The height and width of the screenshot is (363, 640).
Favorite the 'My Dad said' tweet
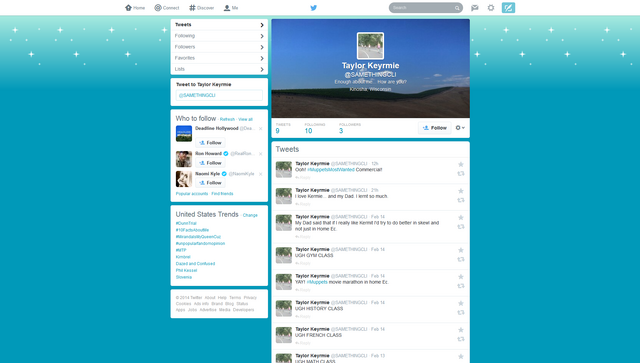coord(461,218)
